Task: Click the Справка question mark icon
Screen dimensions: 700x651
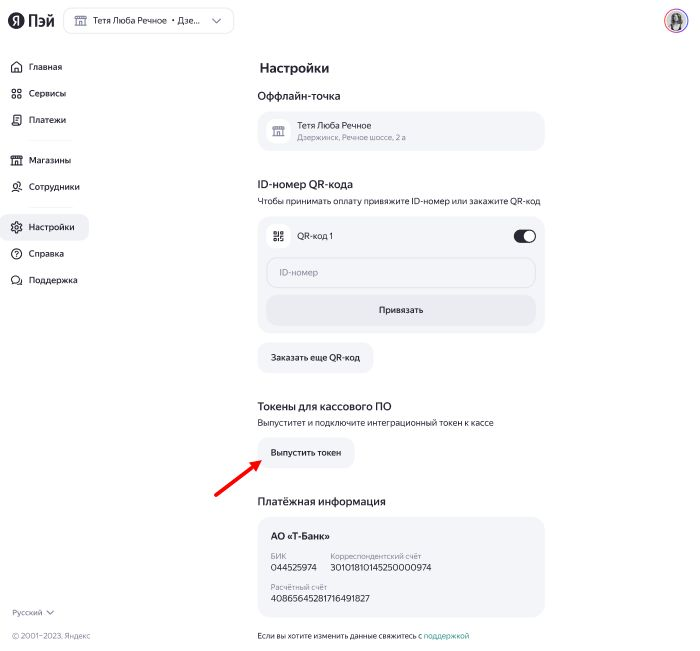Action: coord(16,254)
